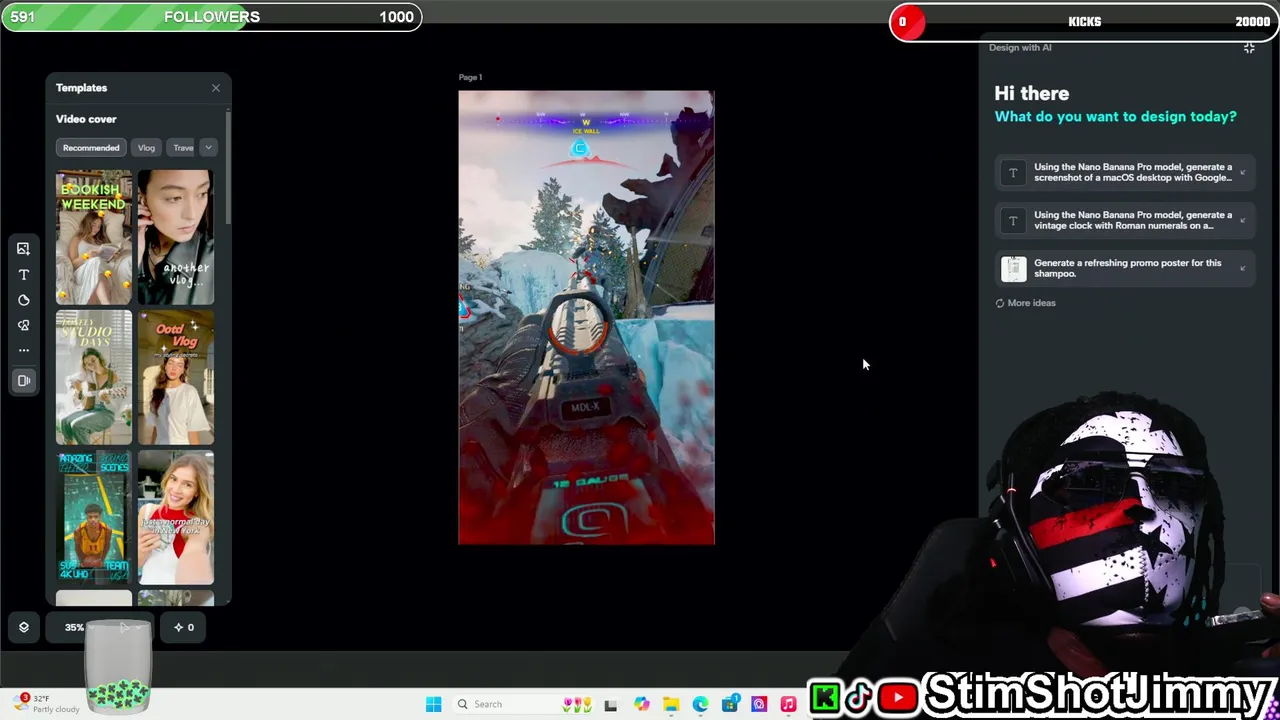The image size is (1280, 720).
Task: Choose the Bookish Weekend template
Action: (94, 237)
